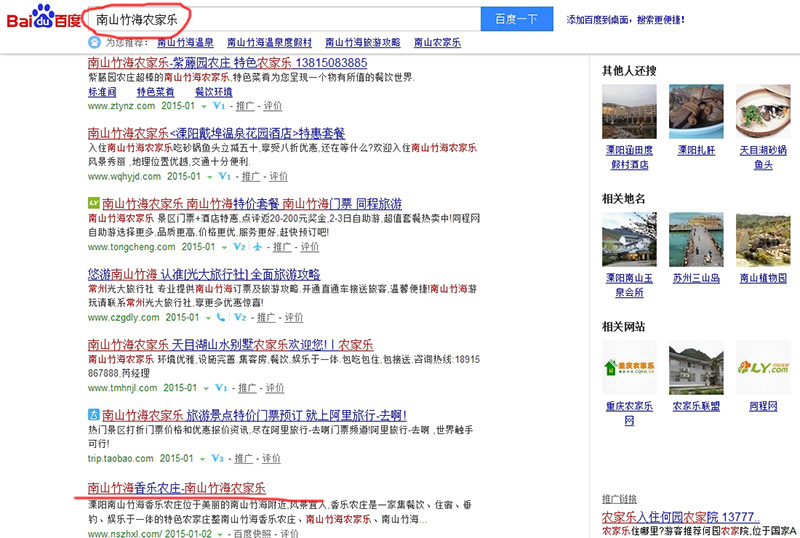The width and height of the screenshot is (800, 538).
Task: Click V2 credibility icon for www.czgdly.com
Action: click(240, 317)
